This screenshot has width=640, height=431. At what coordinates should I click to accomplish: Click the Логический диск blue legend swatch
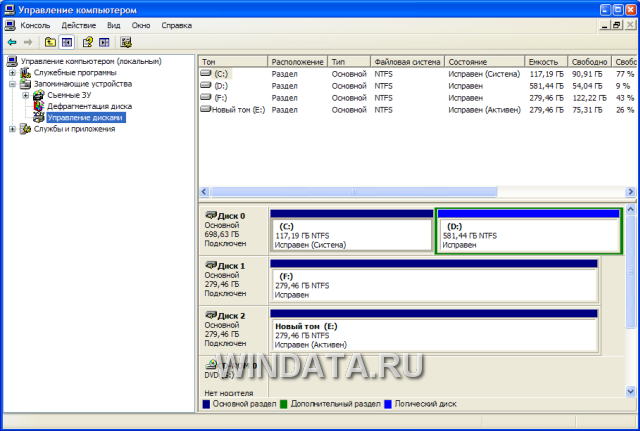coord(388,404)
